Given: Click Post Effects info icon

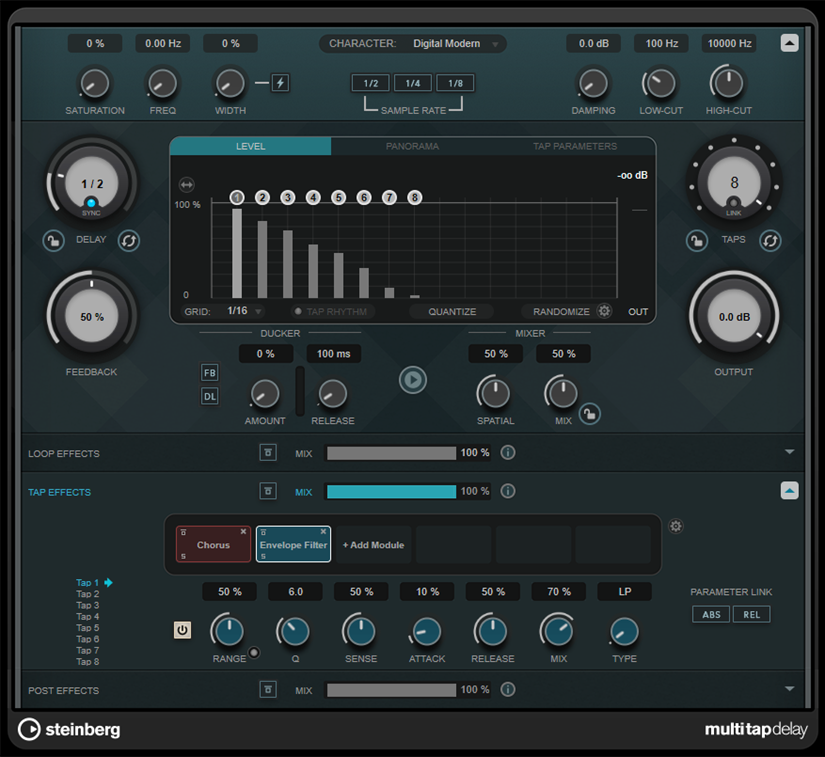Looking at the screenshot, I should (x=508, y=689).
